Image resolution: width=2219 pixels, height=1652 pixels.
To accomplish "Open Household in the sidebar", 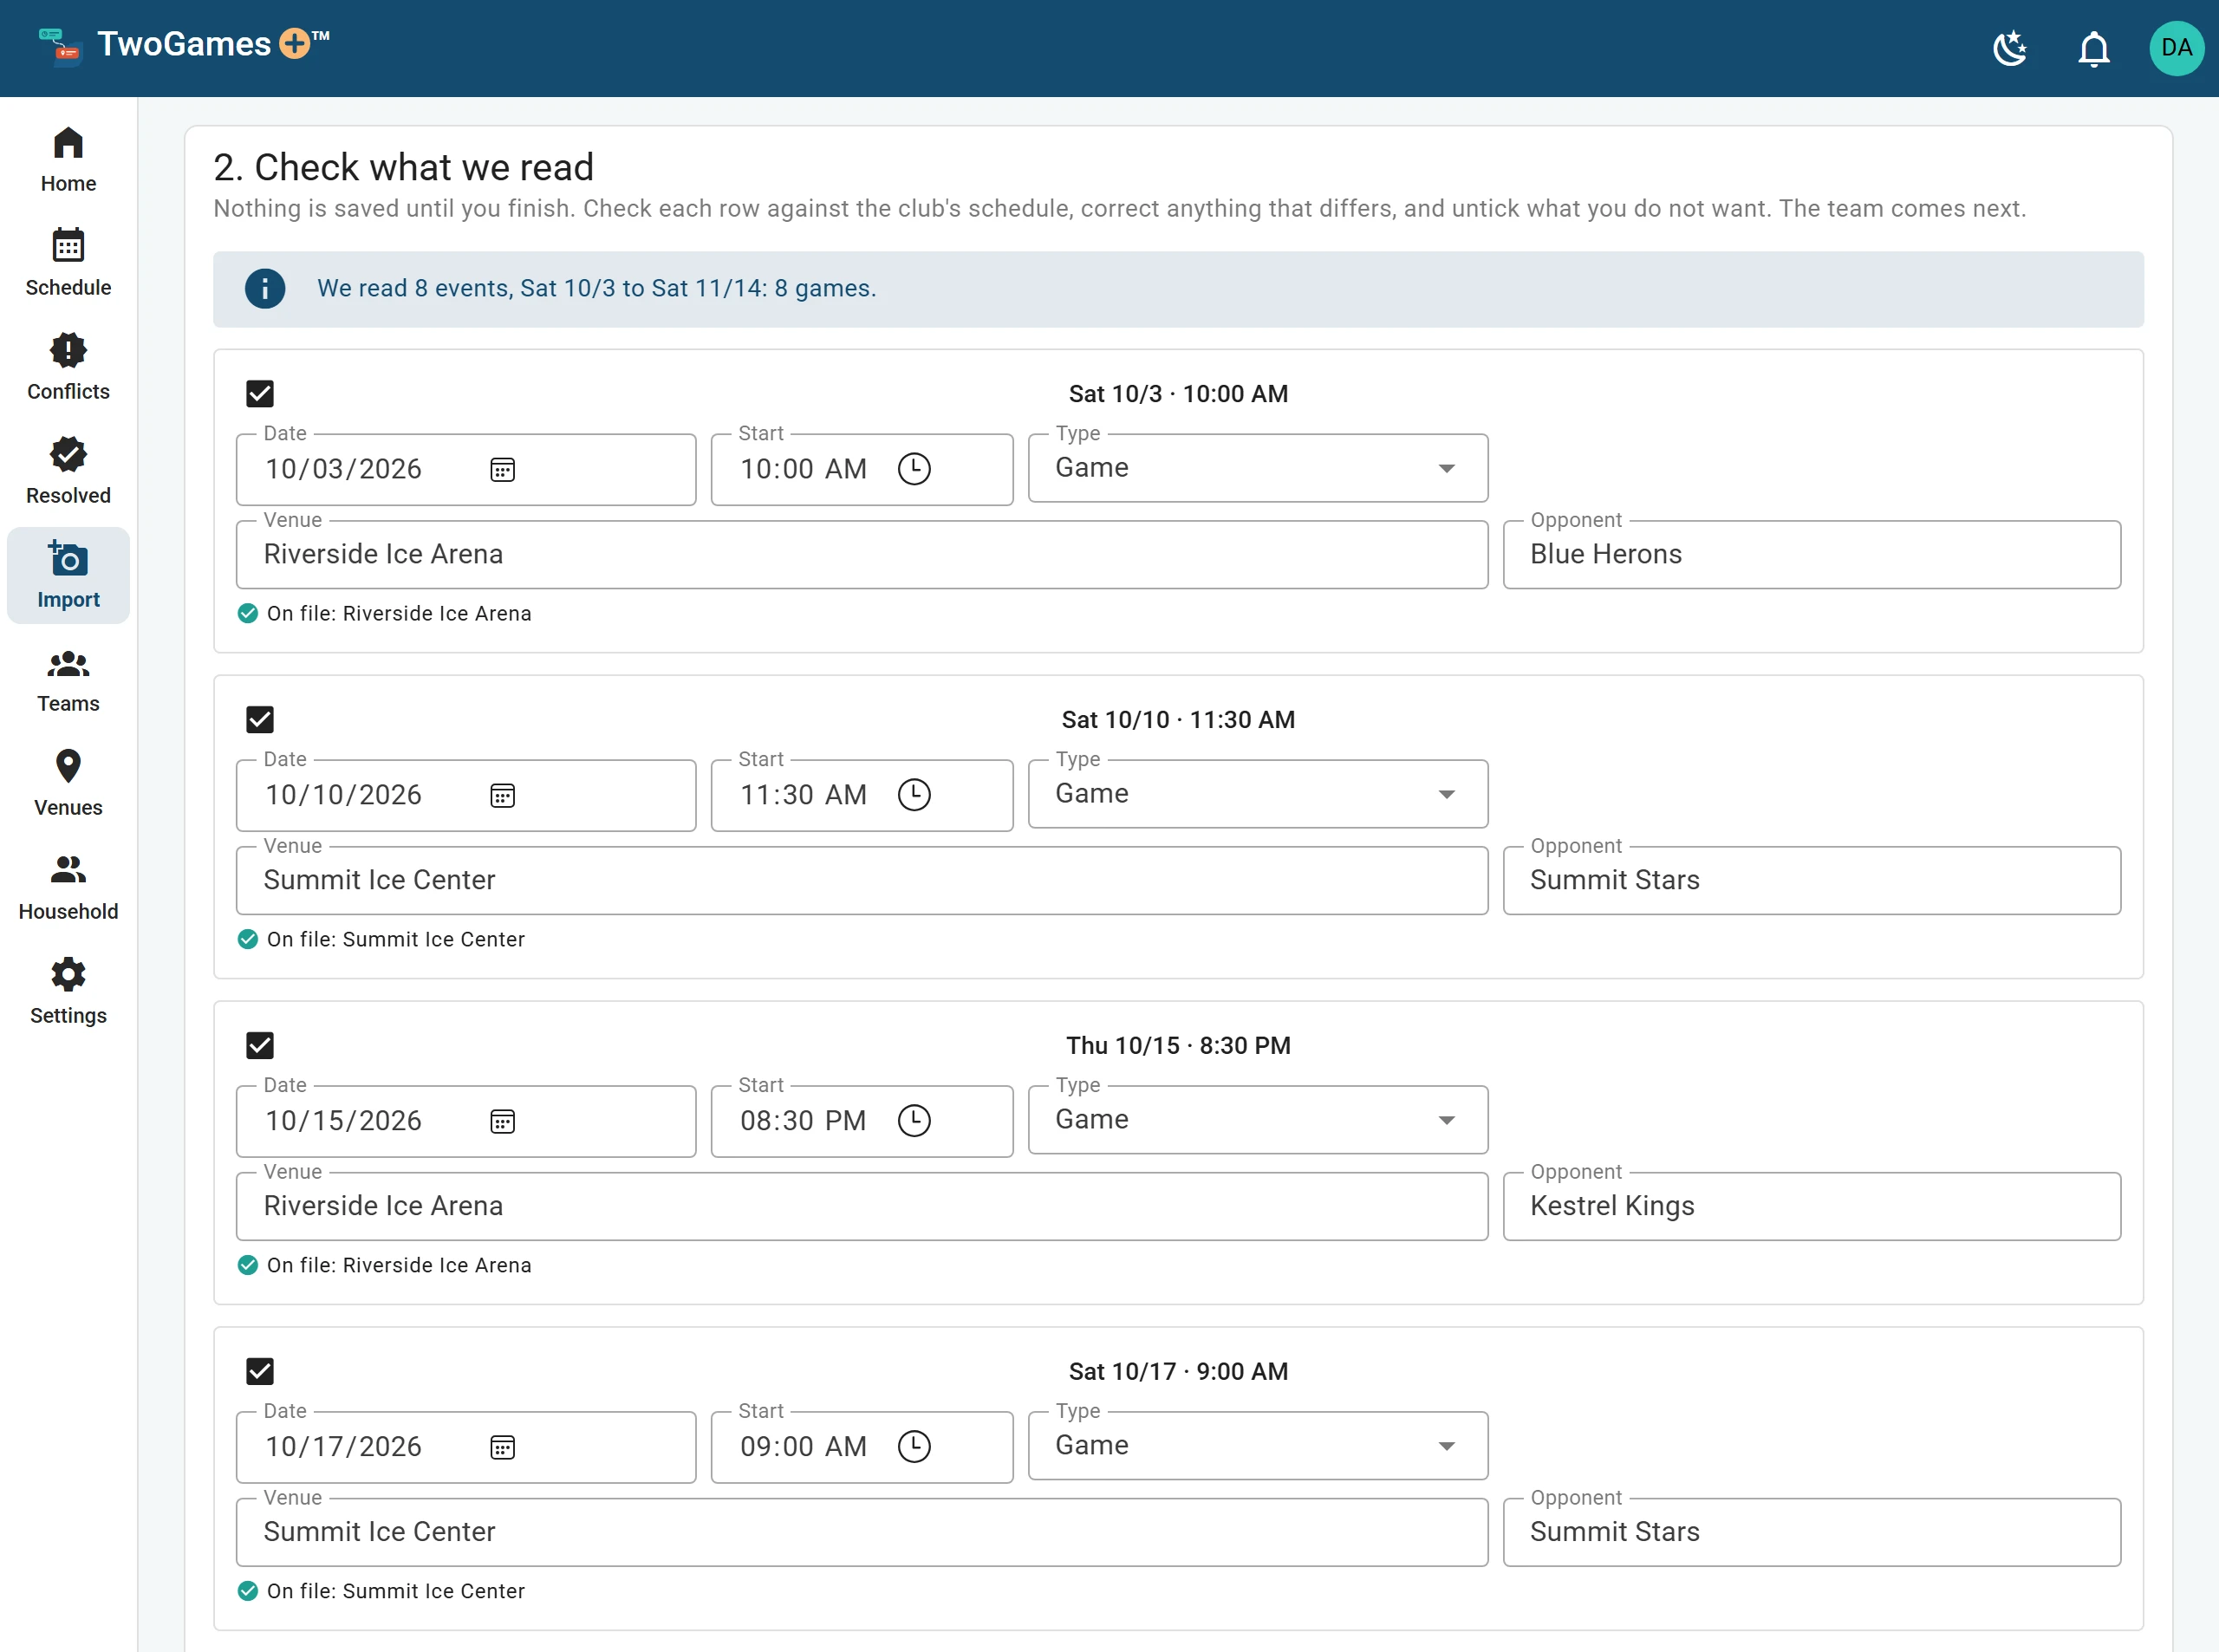I will 68,888.
